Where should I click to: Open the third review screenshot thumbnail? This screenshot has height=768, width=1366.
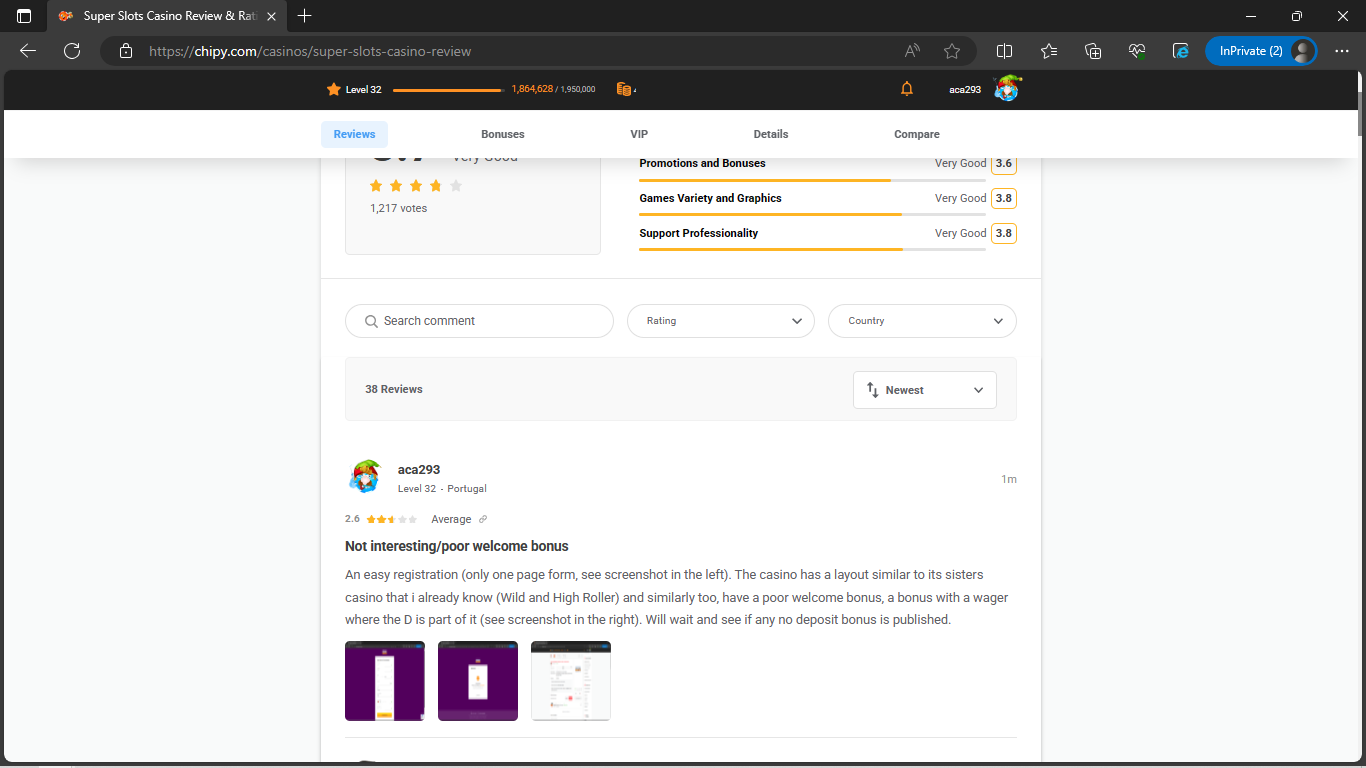[571, 681]
